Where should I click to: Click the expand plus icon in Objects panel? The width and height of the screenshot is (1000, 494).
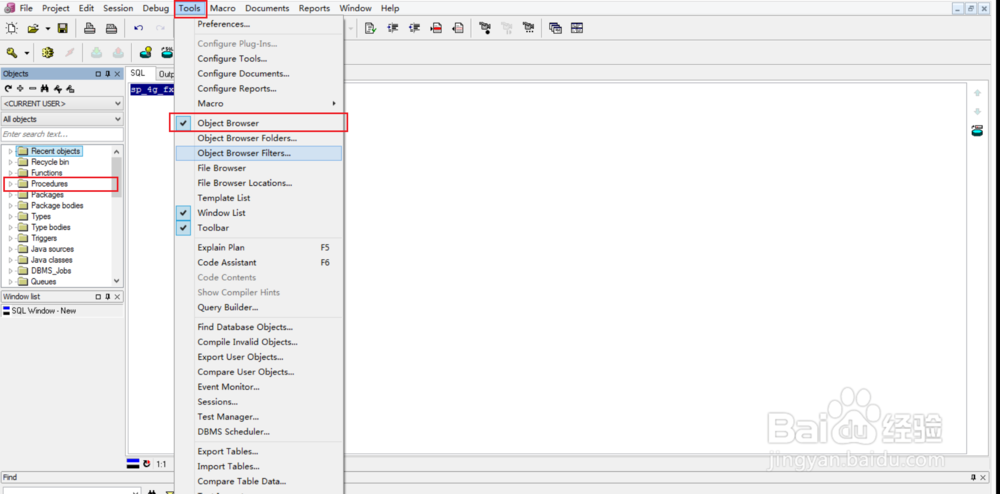20,89
